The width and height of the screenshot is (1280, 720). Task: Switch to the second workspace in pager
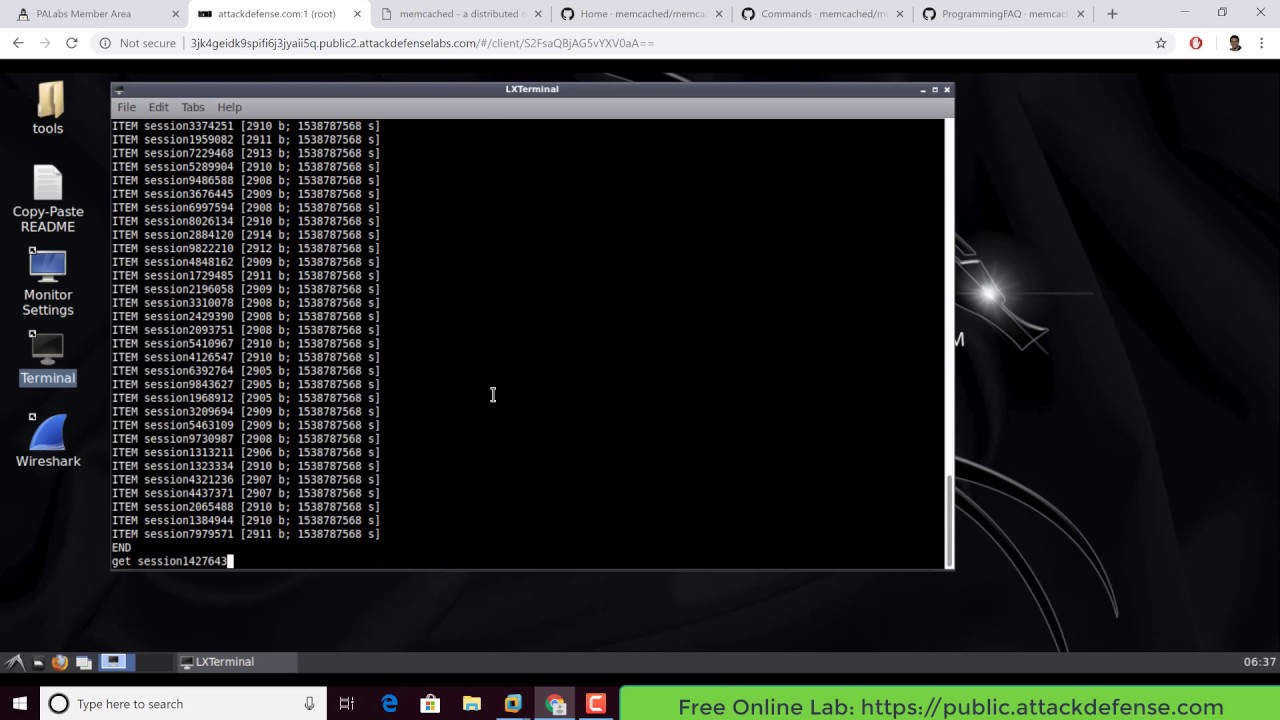[153, 662]
